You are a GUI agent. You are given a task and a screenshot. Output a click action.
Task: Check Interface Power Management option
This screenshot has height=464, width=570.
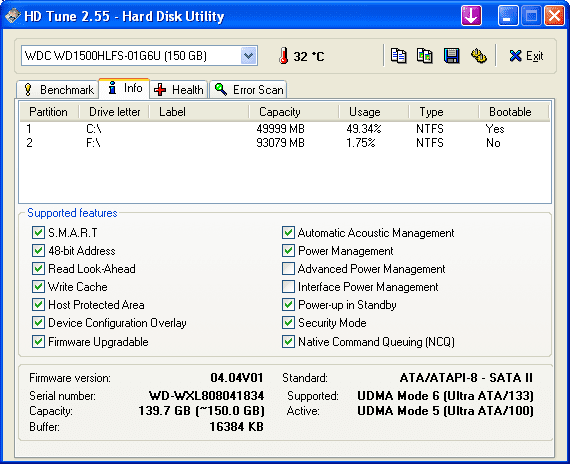coord(288,287)
